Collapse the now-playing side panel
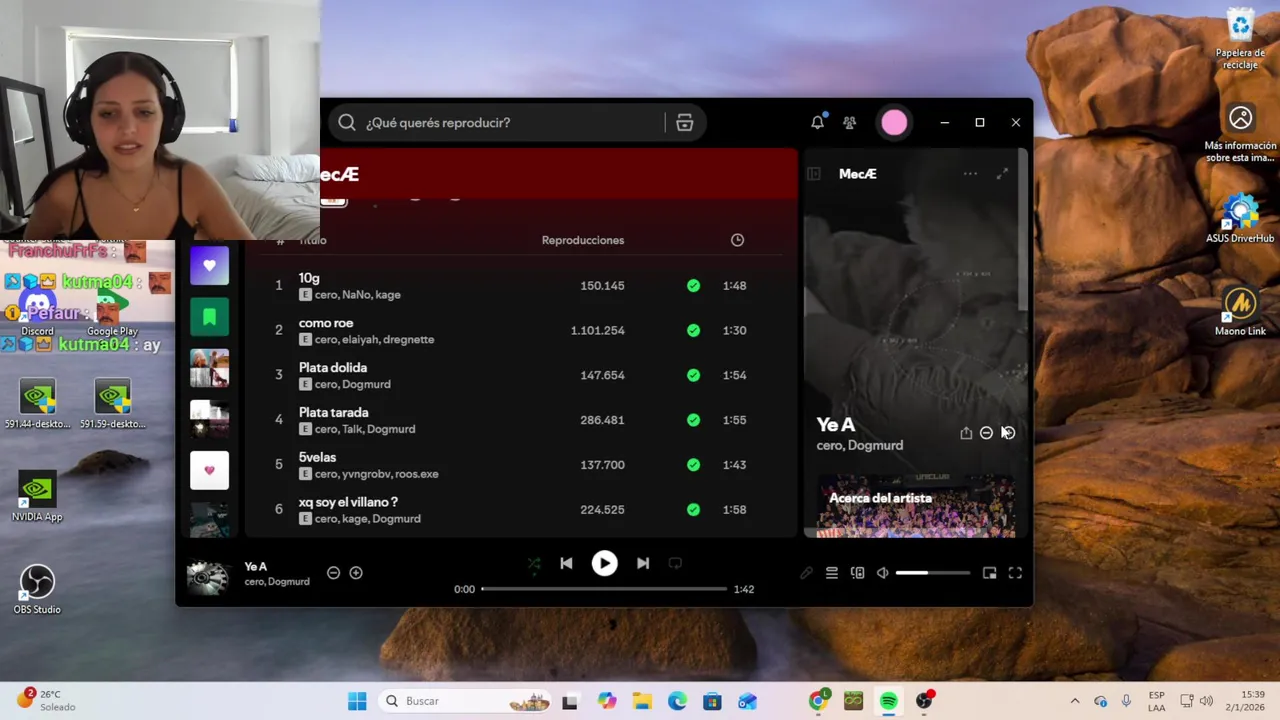 click(814, 174)
